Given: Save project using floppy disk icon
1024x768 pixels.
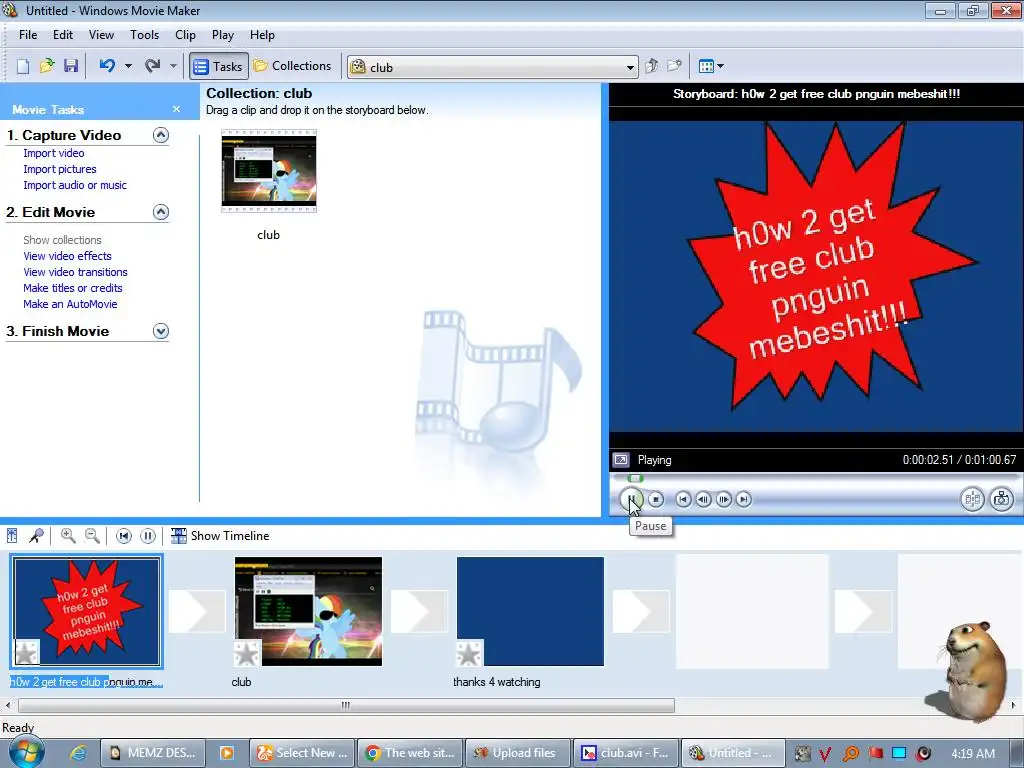Looking at the screenshot, I should [71, 66].
